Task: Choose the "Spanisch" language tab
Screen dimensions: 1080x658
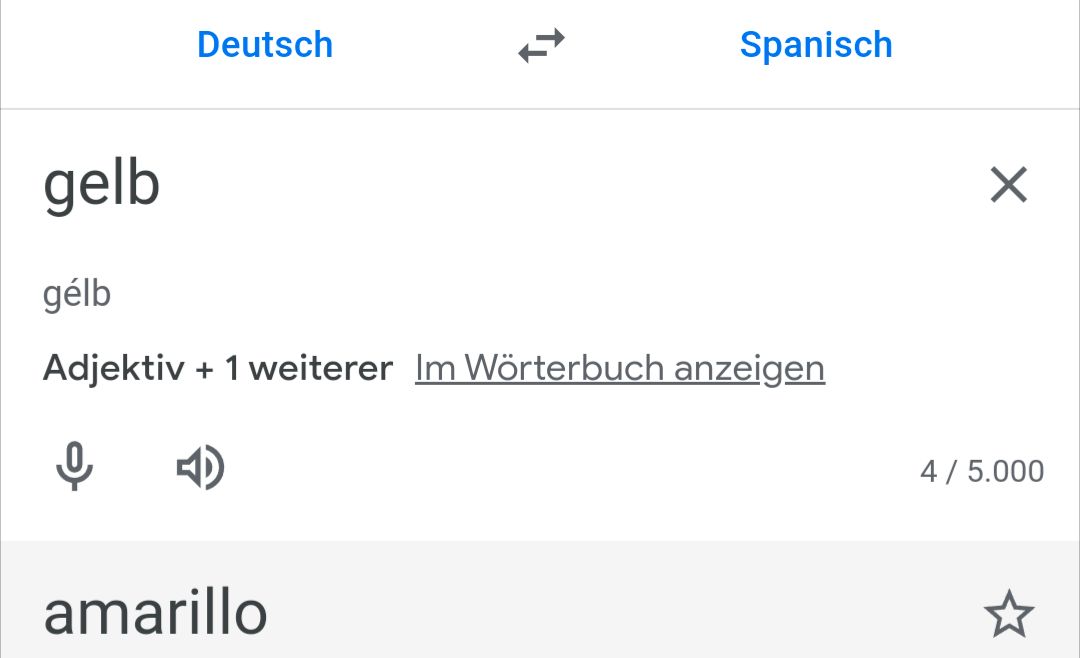Action: click(x=816, y=45)
